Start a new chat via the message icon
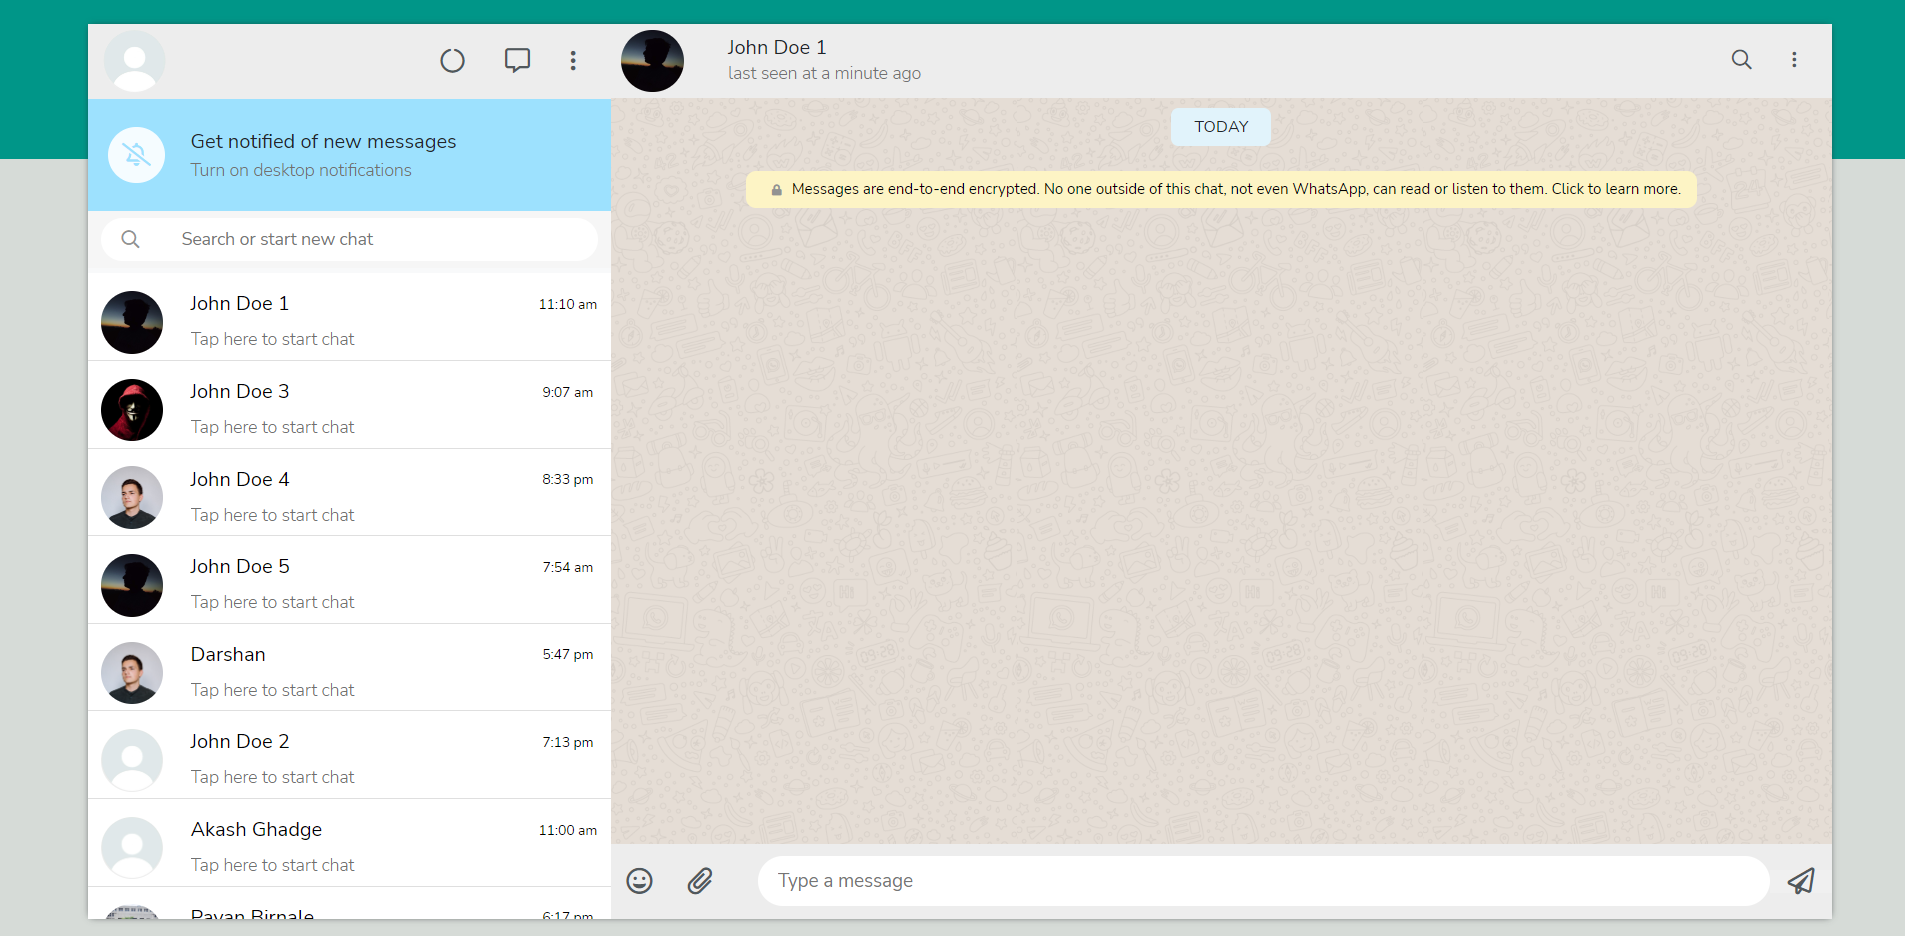1905x936 pixels. point(517,60)
